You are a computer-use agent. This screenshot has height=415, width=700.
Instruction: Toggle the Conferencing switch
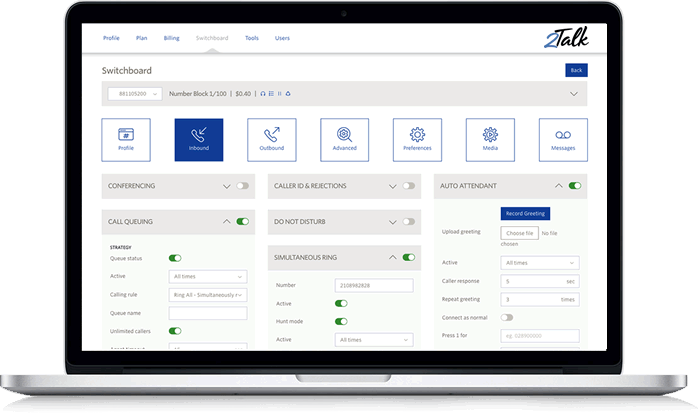point(242,186)
